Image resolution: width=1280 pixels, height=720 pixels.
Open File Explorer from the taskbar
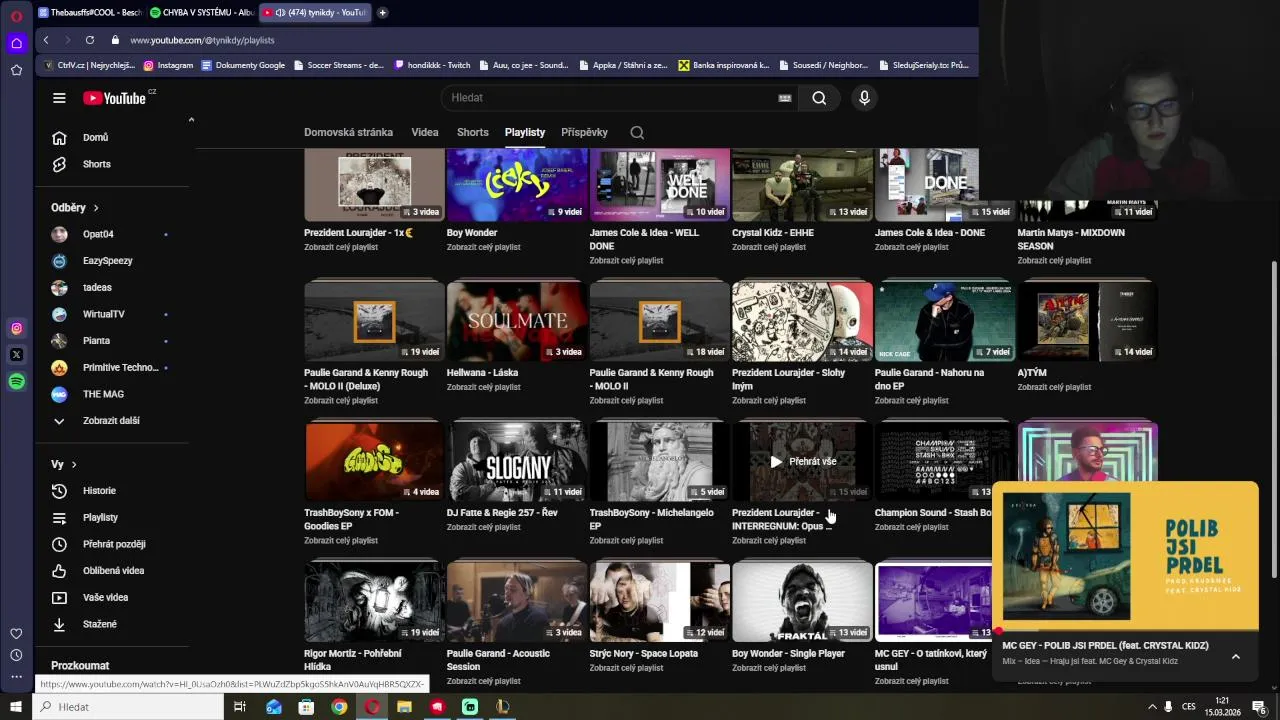(404, 707)
